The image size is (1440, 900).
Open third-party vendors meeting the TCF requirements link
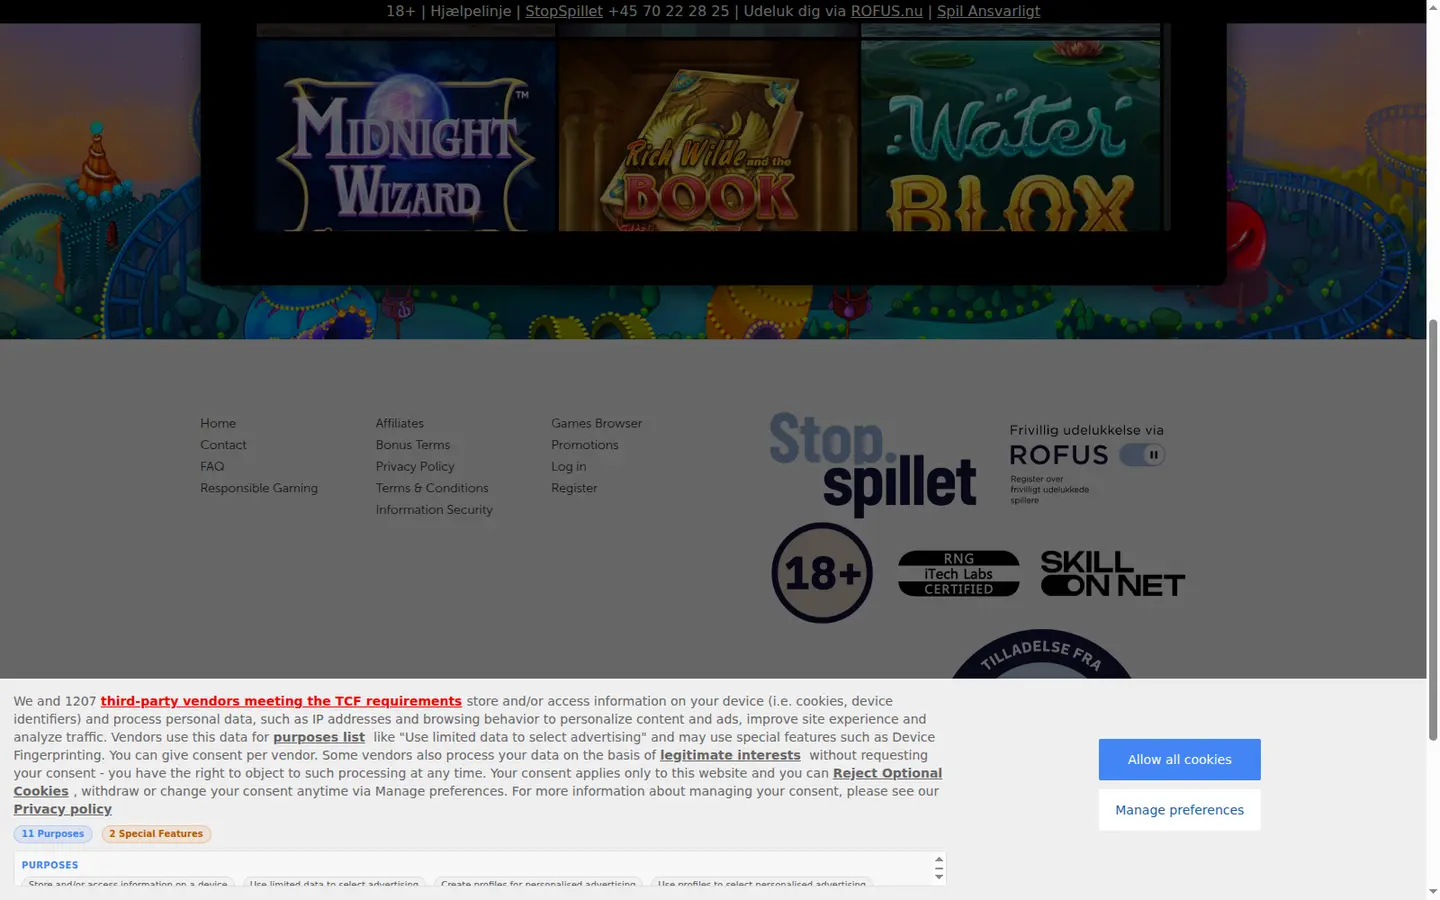pos(281,701)
